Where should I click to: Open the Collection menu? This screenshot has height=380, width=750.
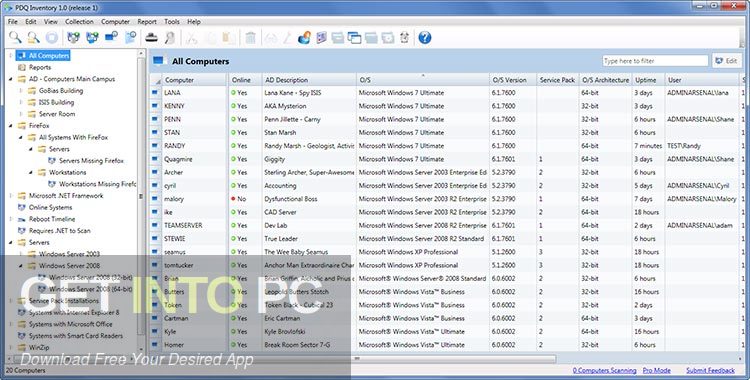coord(79,22)
